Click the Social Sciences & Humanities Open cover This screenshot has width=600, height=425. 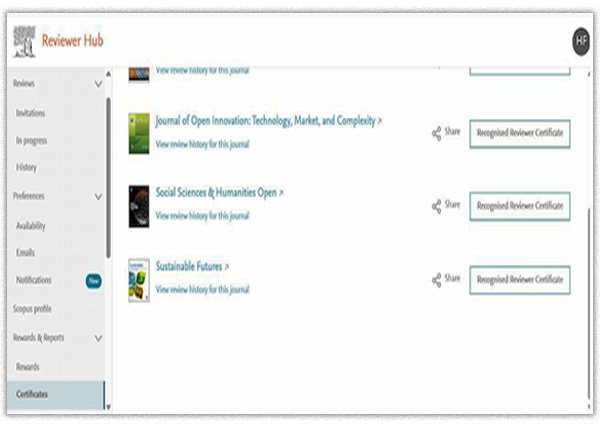[139, 207]
